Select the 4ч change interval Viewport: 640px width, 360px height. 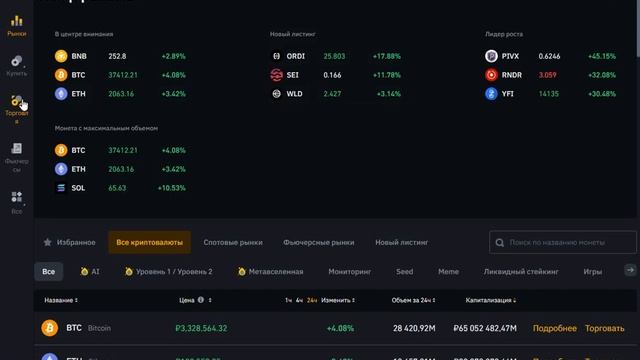pyautogui.click(x=299, y=300)
